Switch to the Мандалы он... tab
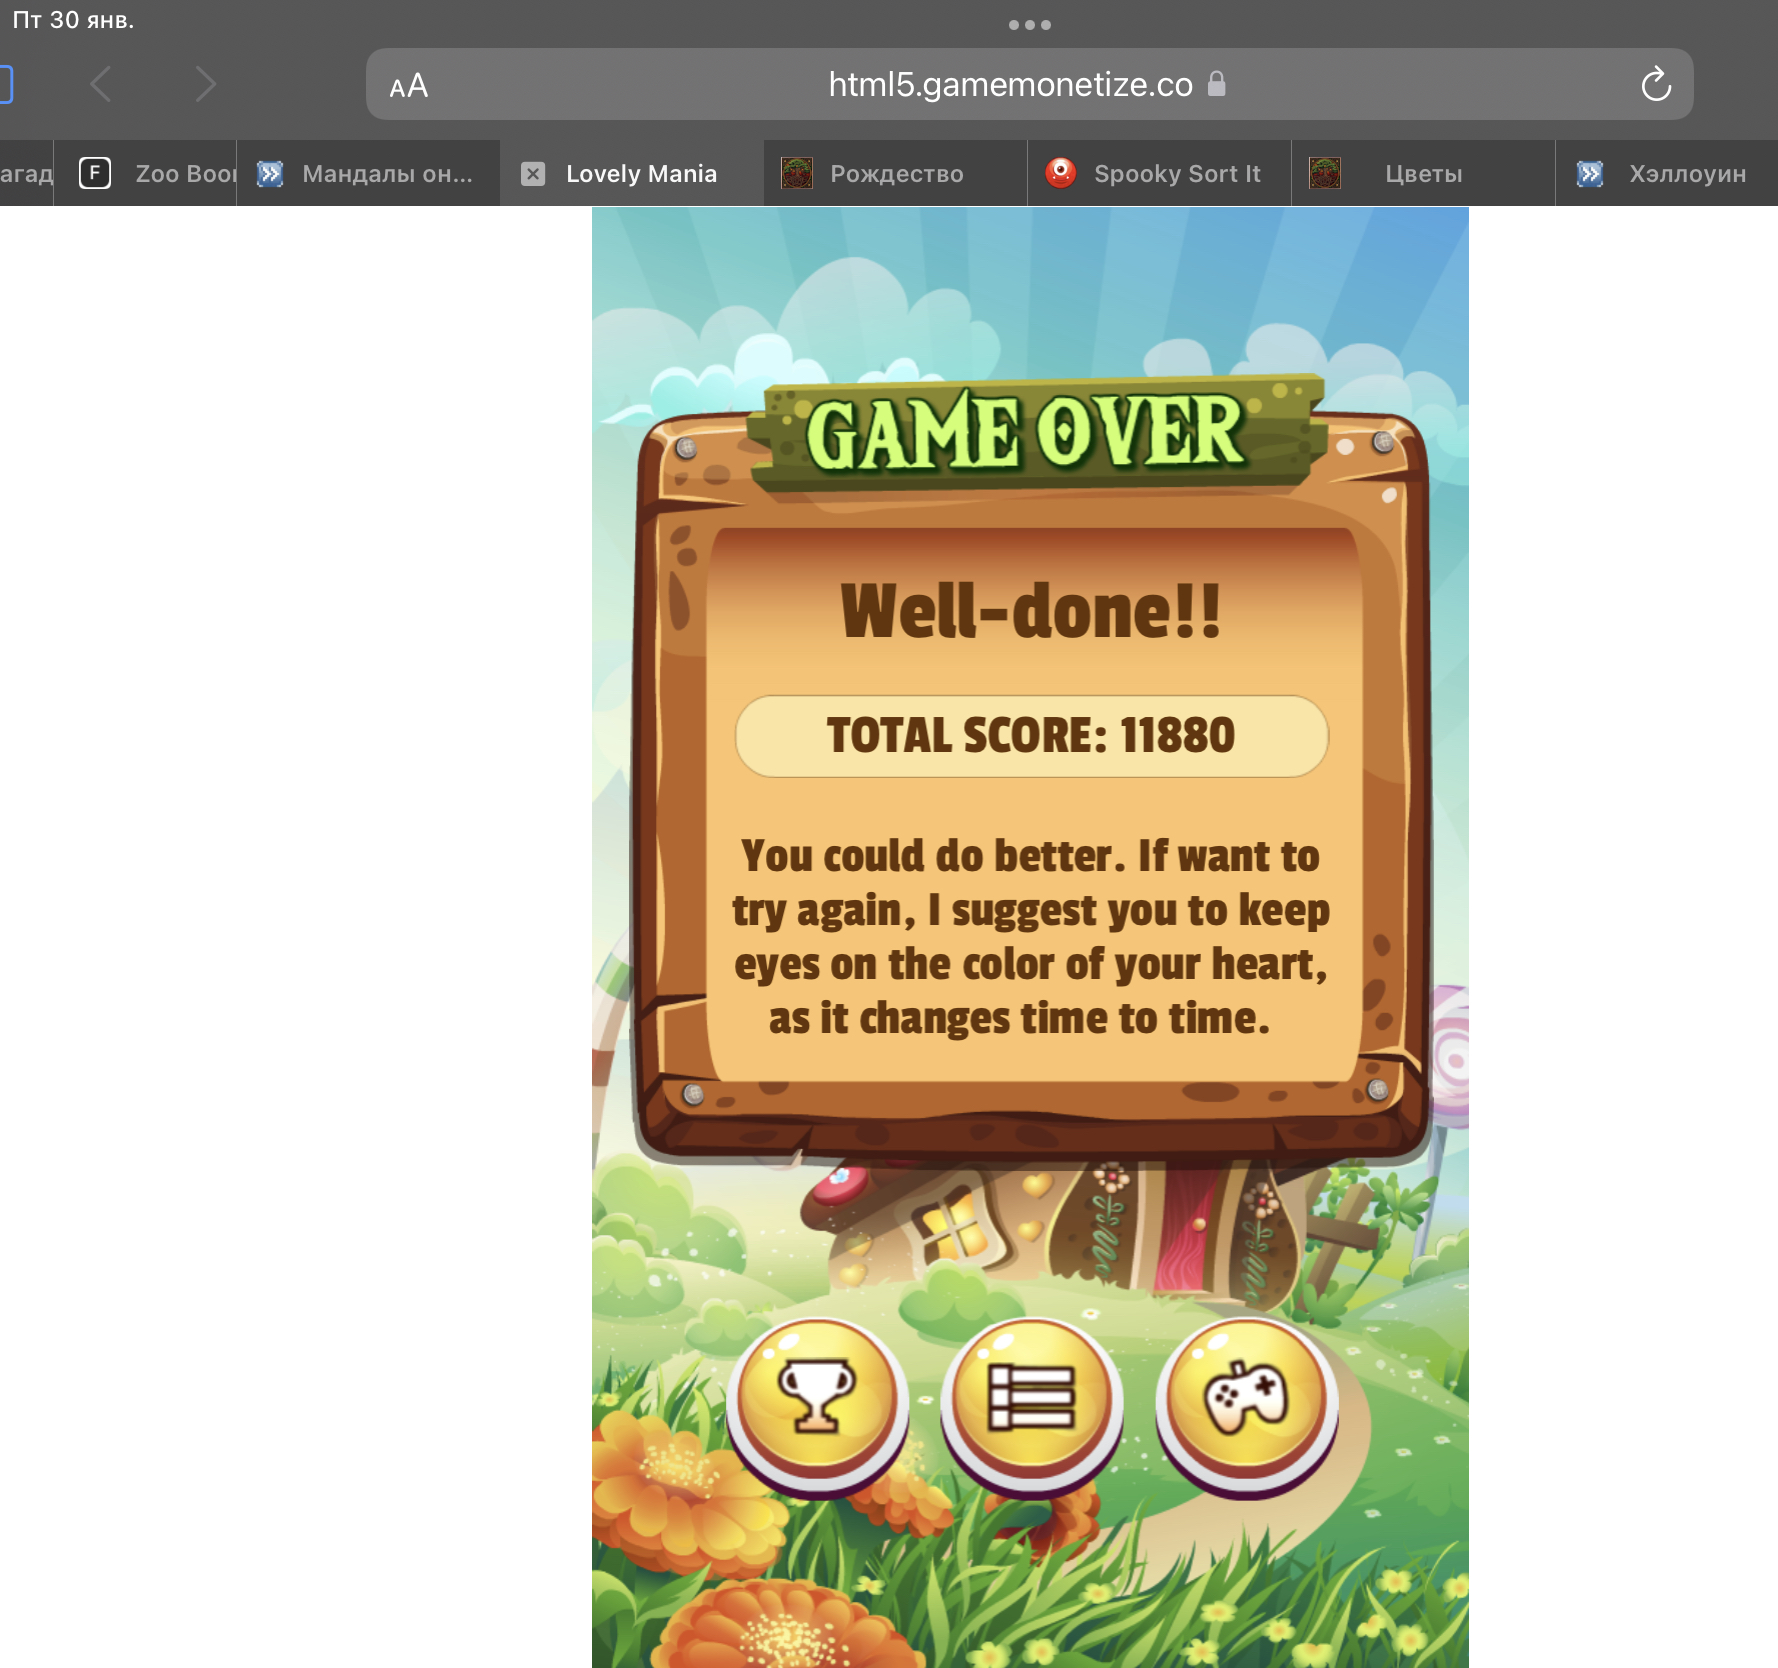1778x1668 pixels. pos(369,174)
